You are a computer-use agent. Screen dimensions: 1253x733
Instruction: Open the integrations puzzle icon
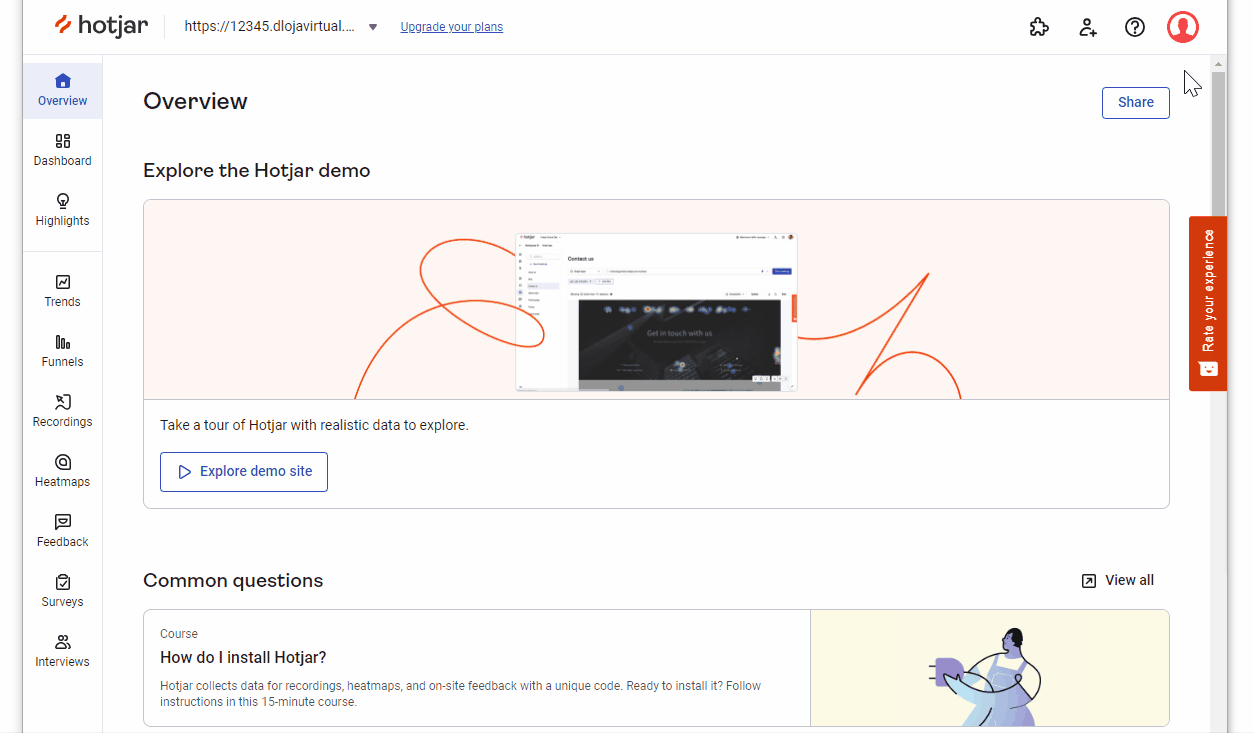click(x=1039, y=27)
